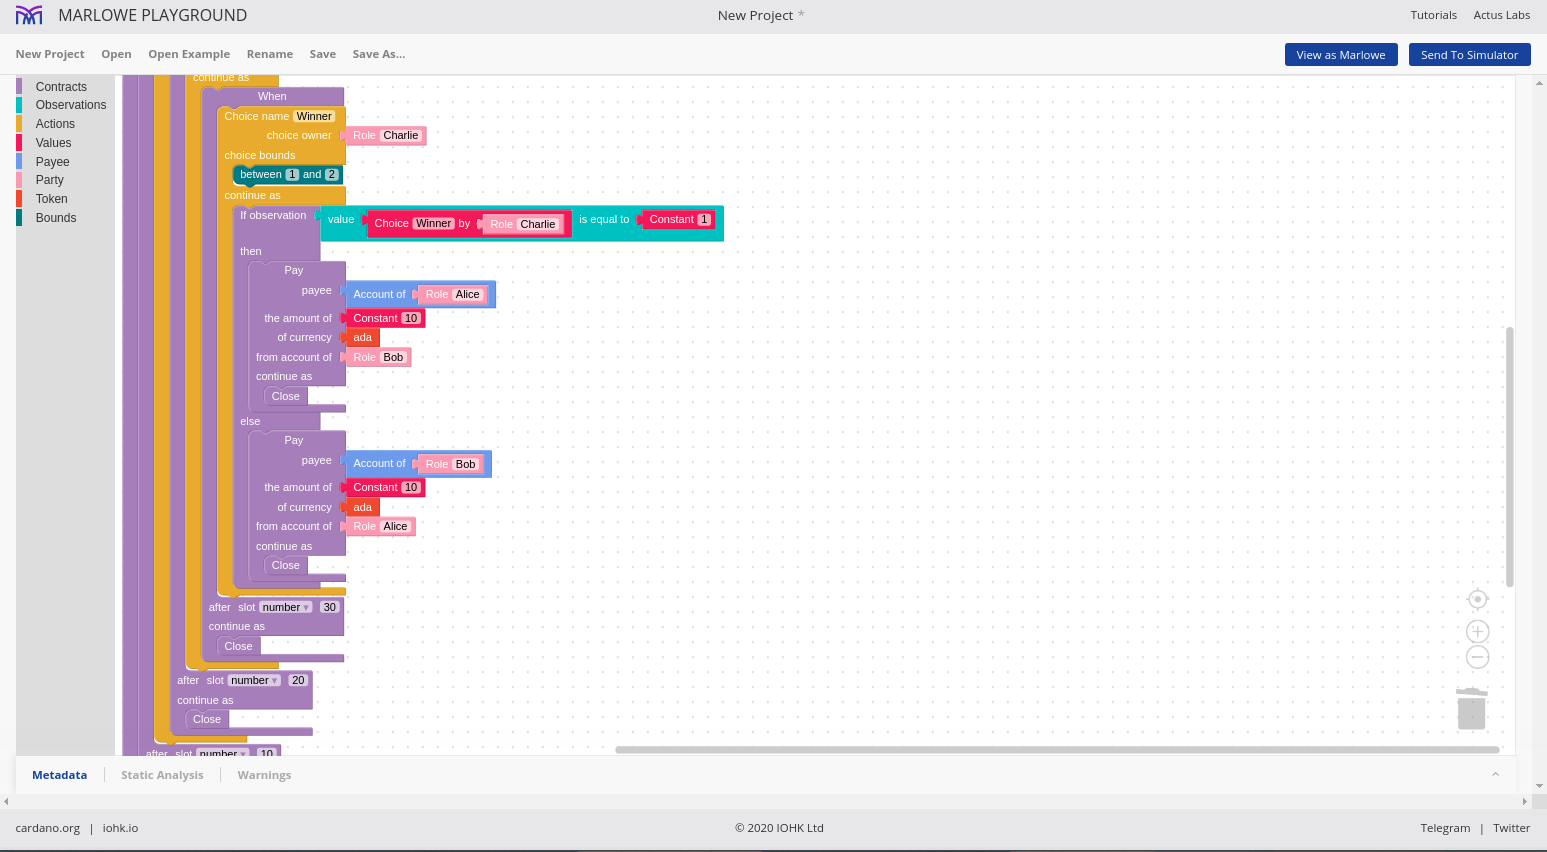
Task: Open the Observations block category
Action: coord(70,105)
